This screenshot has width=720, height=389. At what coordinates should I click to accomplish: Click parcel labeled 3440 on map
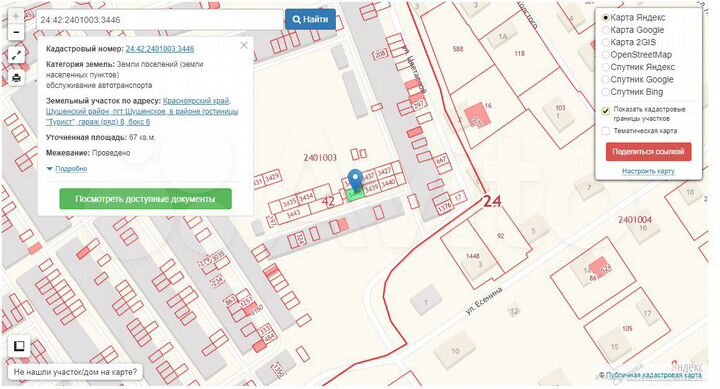tap(388, 183)
